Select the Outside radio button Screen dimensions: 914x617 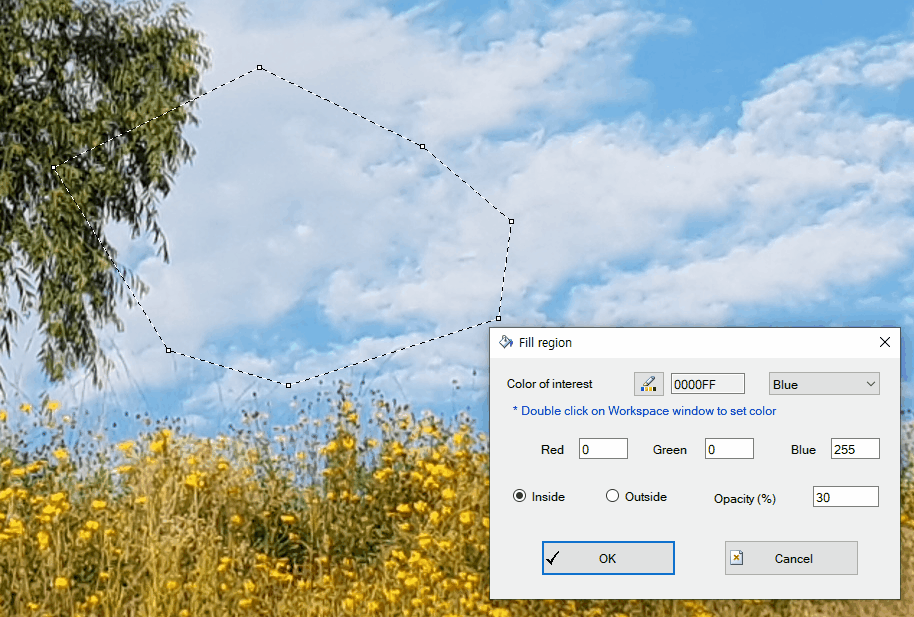click(612, 496)
